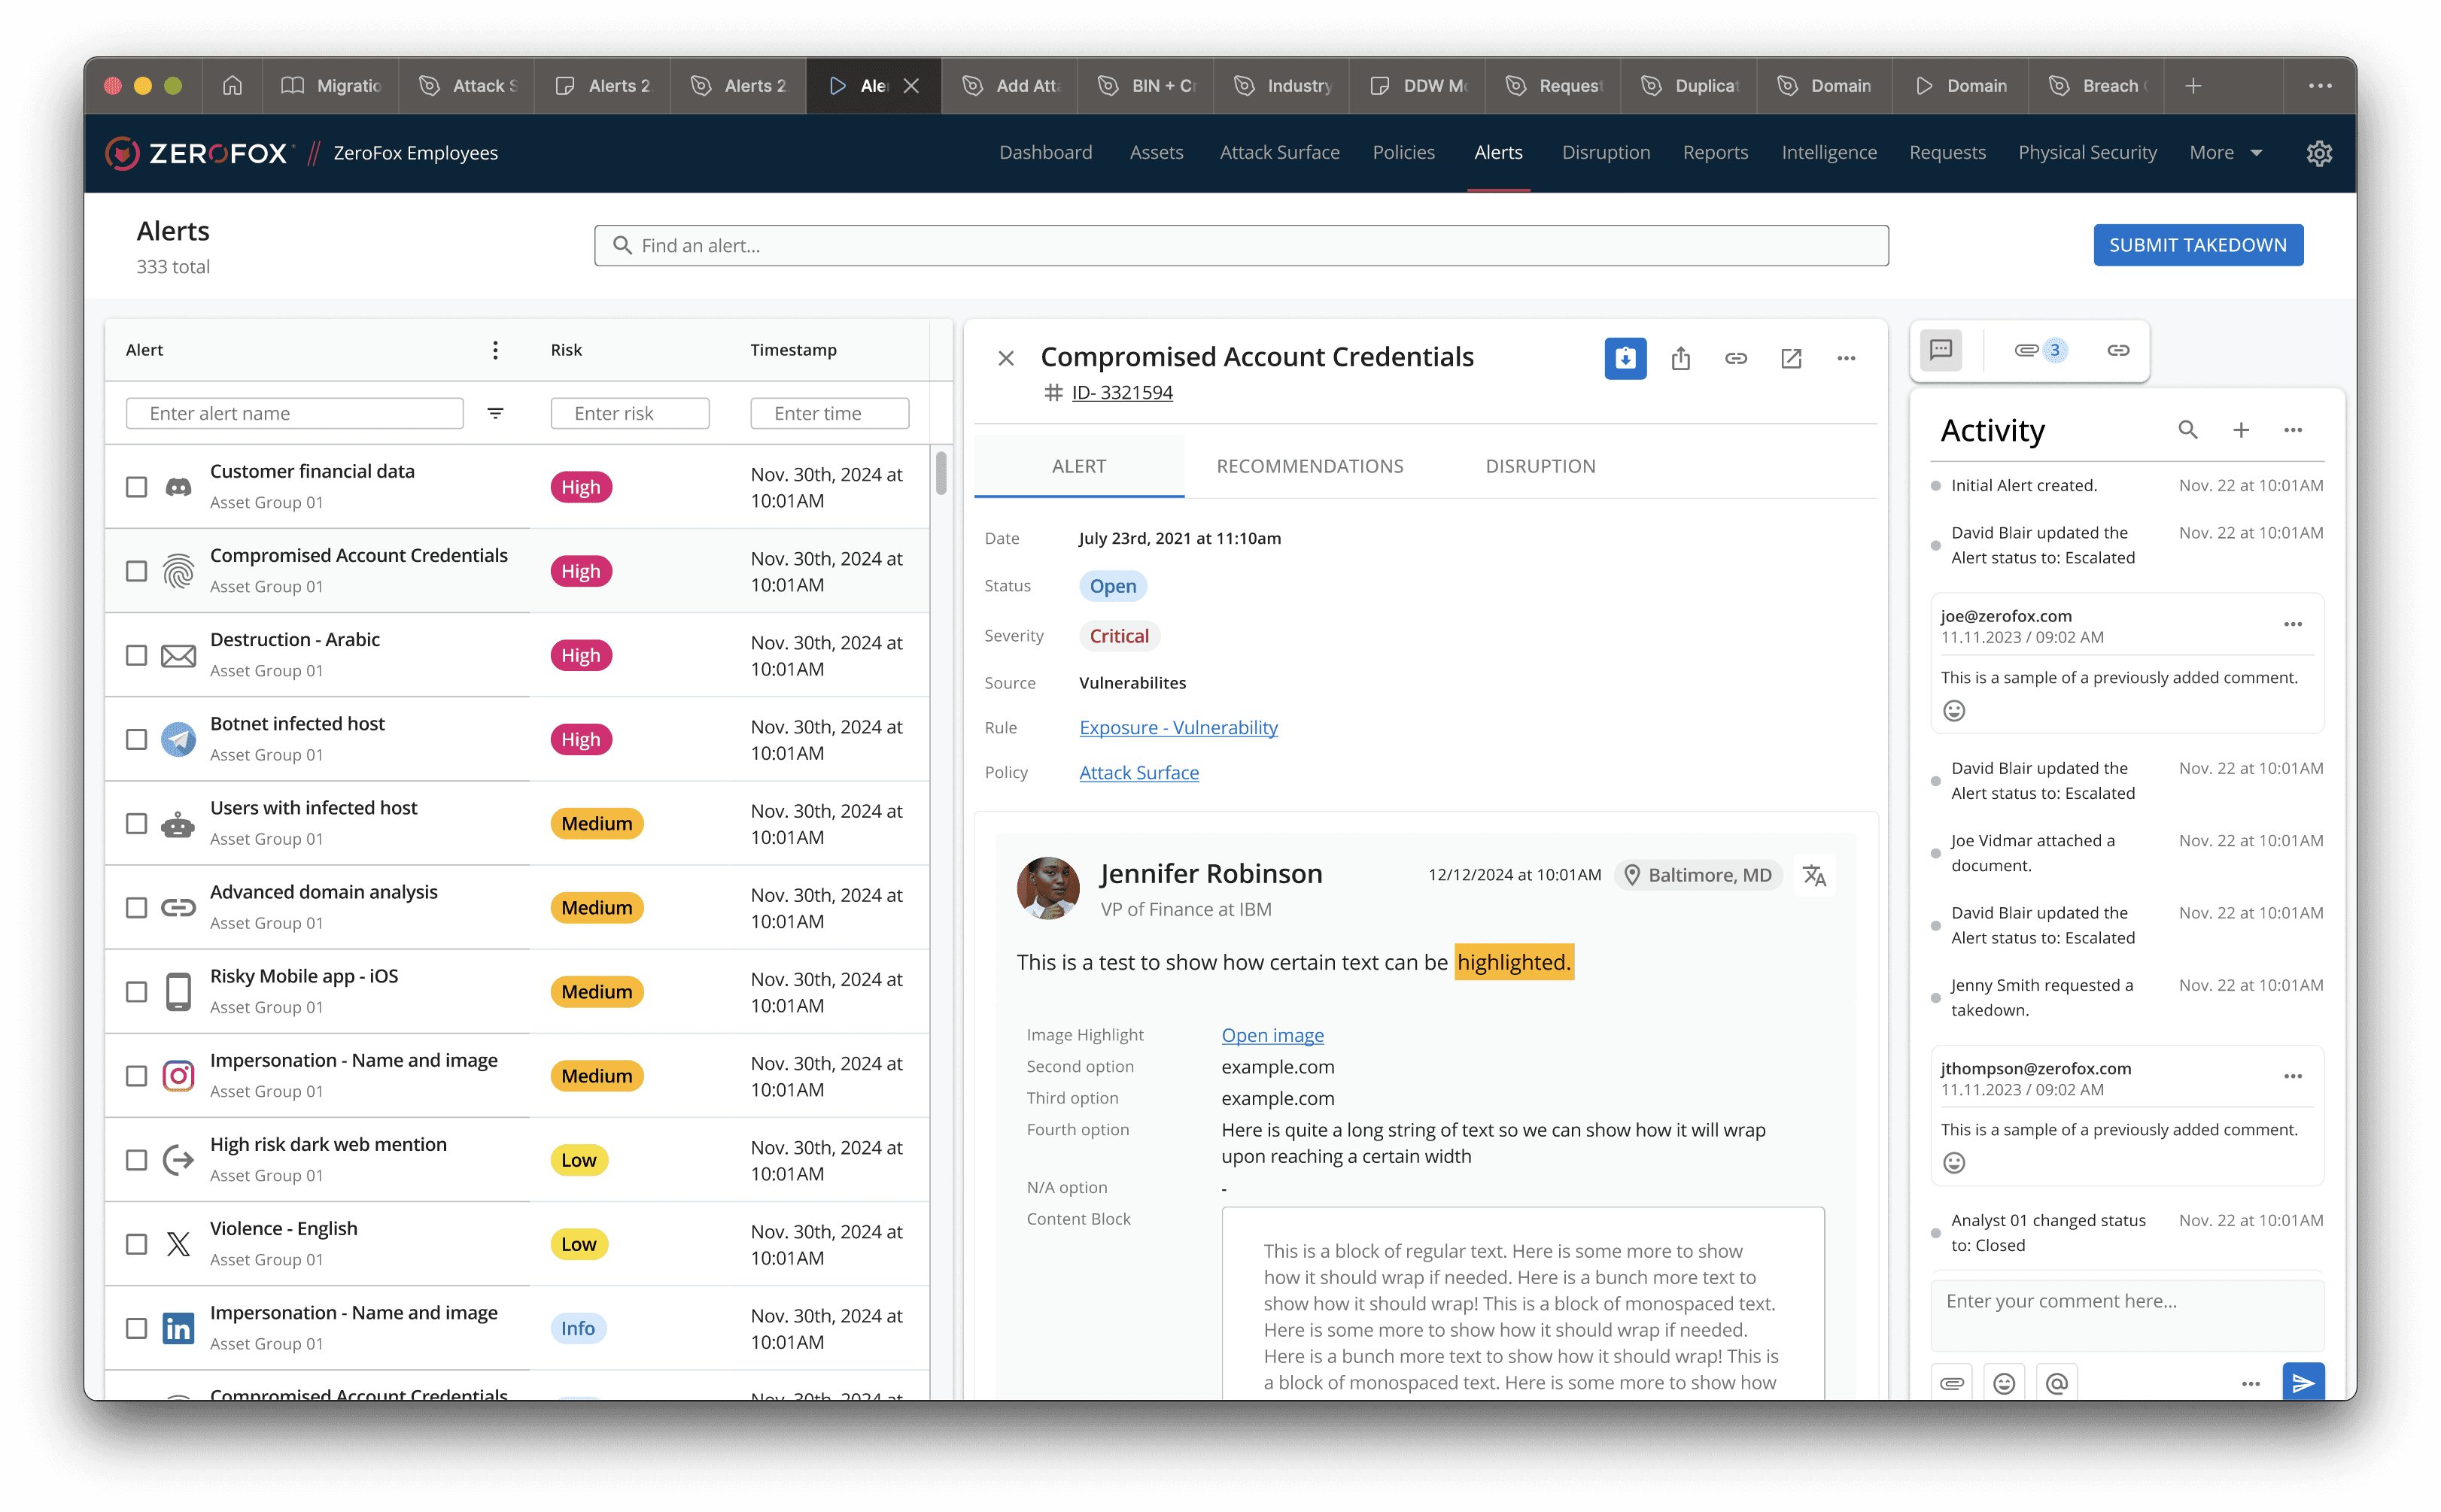Image resolution: width=2441 pixels, height=1512 pixels.
Task: Expand the More navigation dropdown
Action: pyautogui.click(x=2225, y=153)
